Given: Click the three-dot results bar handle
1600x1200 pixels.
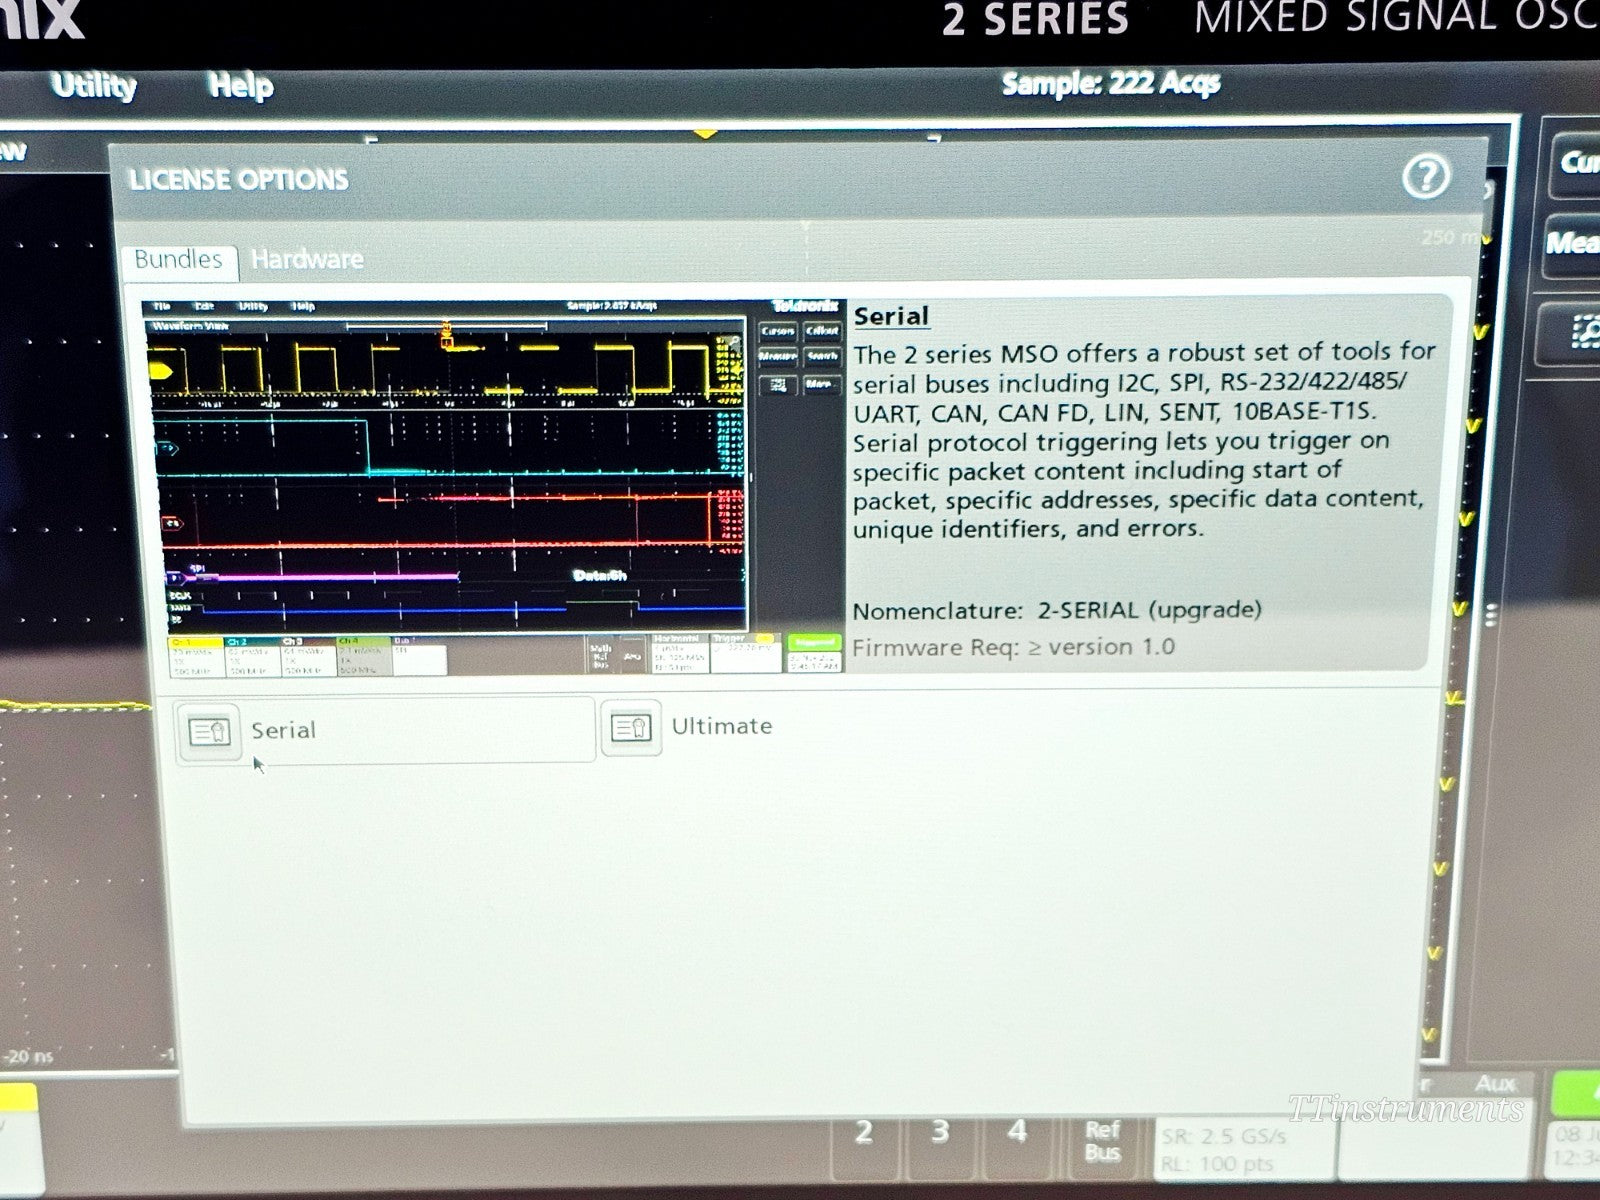Looking at the screenshot, I should pos(1491,615).
